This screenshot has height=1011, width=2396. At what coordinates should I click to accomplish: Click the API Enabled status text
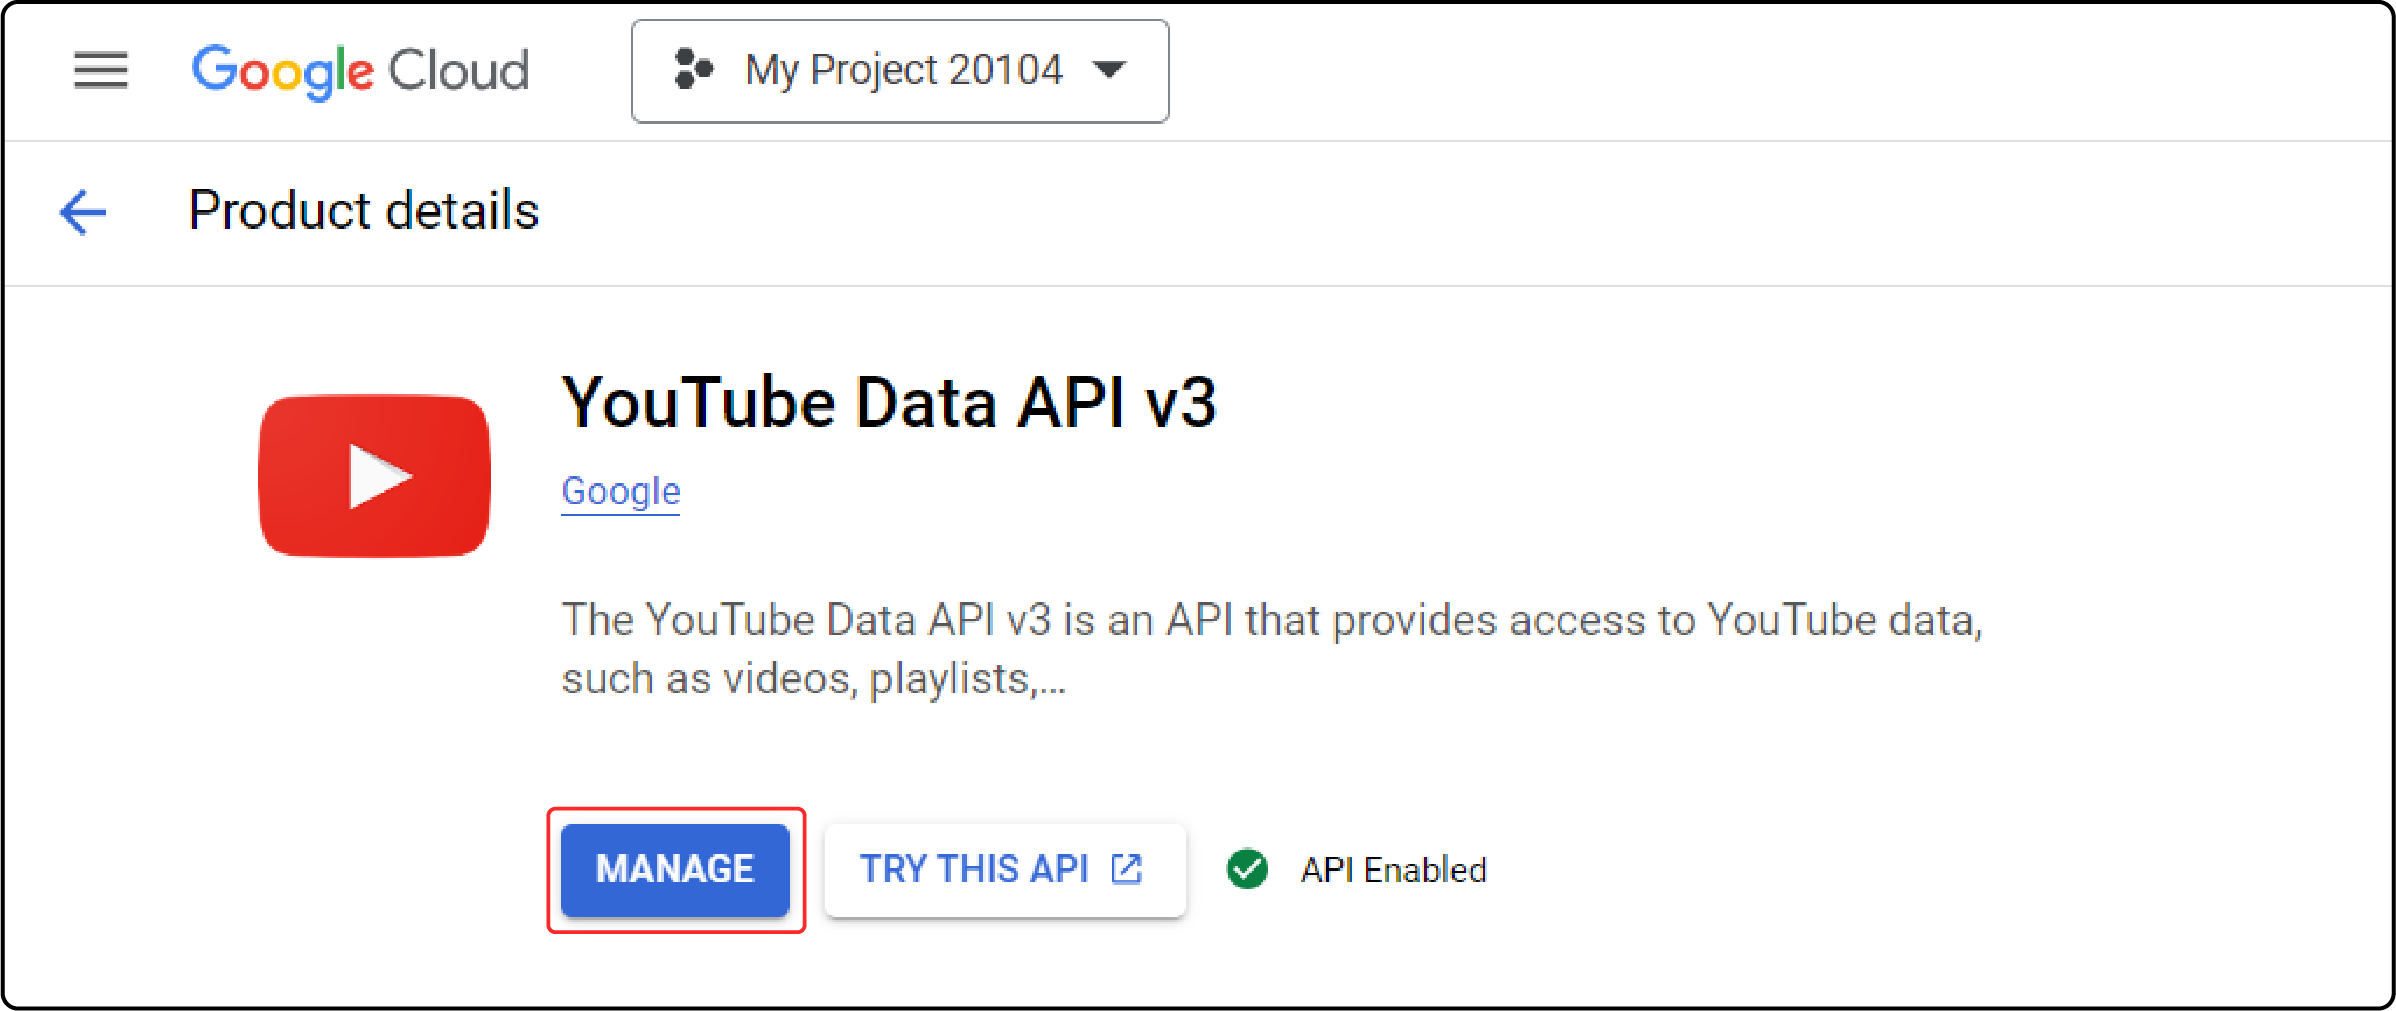pos(1393,870)
